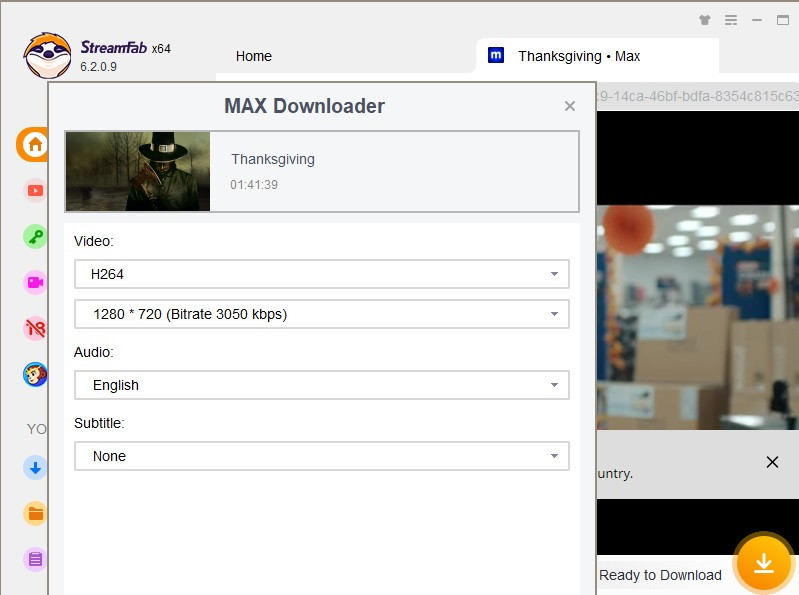Click the orange Home icon in sidebar
This screenshot has height=595, width=799.
[34, 144]
